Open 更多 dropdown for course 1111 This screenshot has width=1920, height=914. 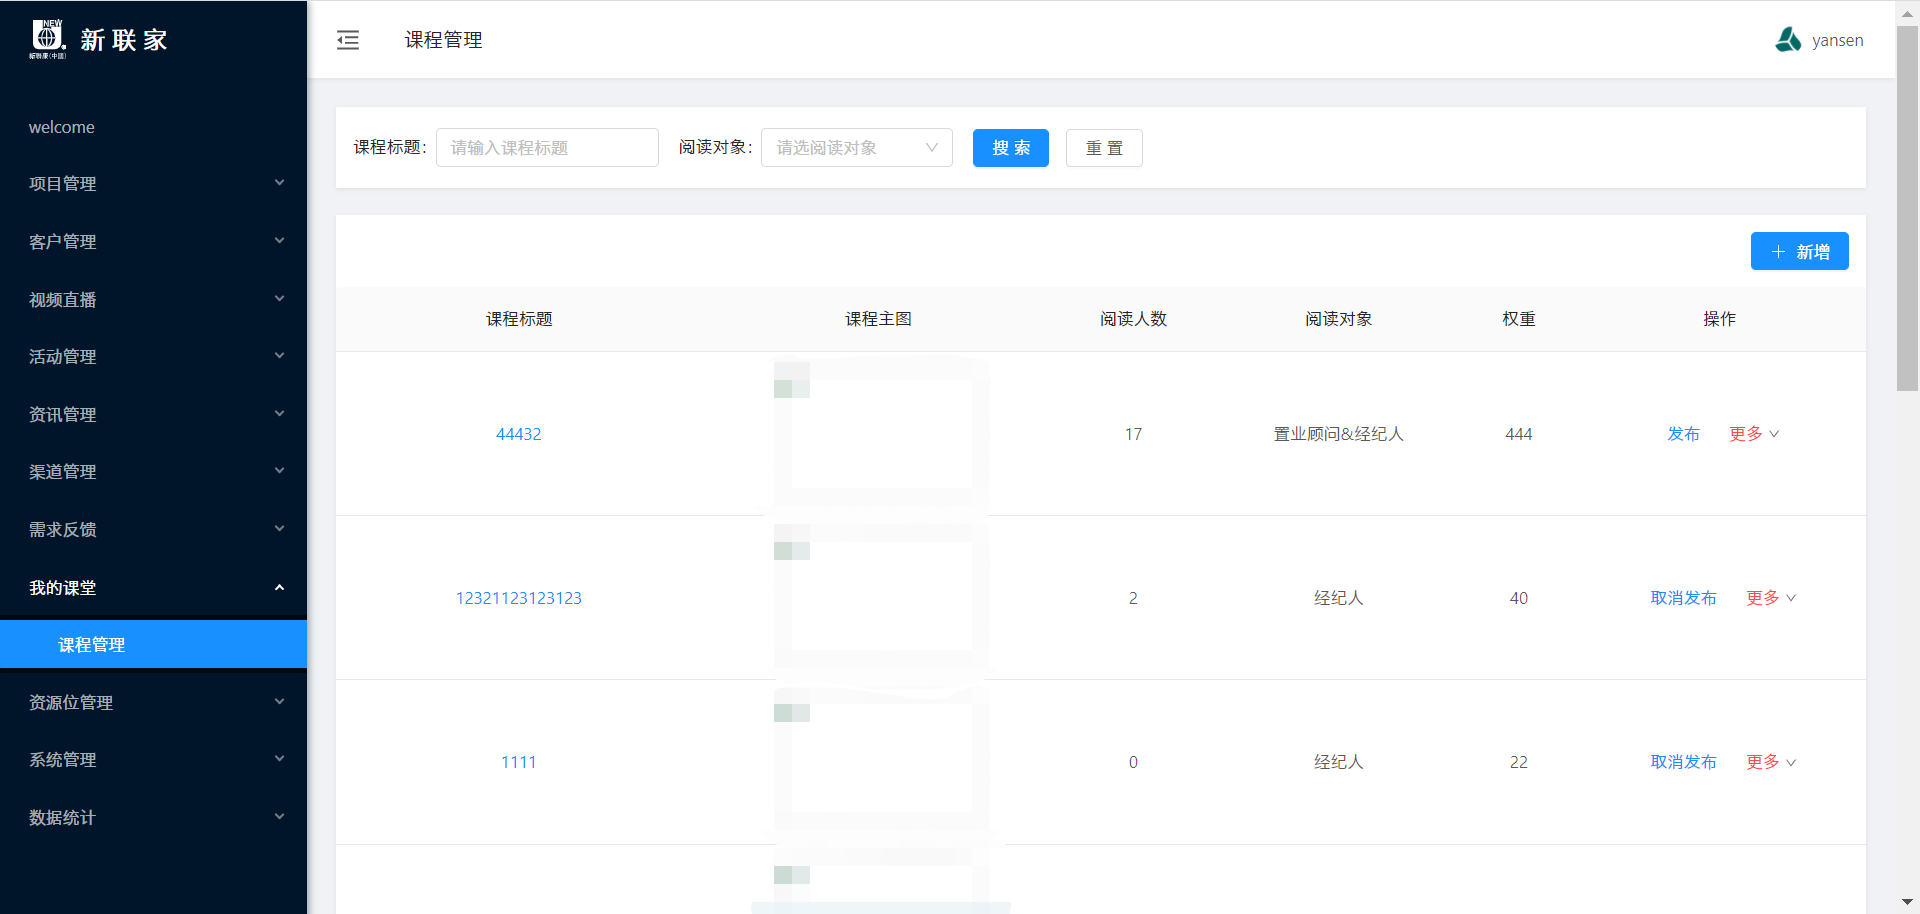coord(1771,762)
